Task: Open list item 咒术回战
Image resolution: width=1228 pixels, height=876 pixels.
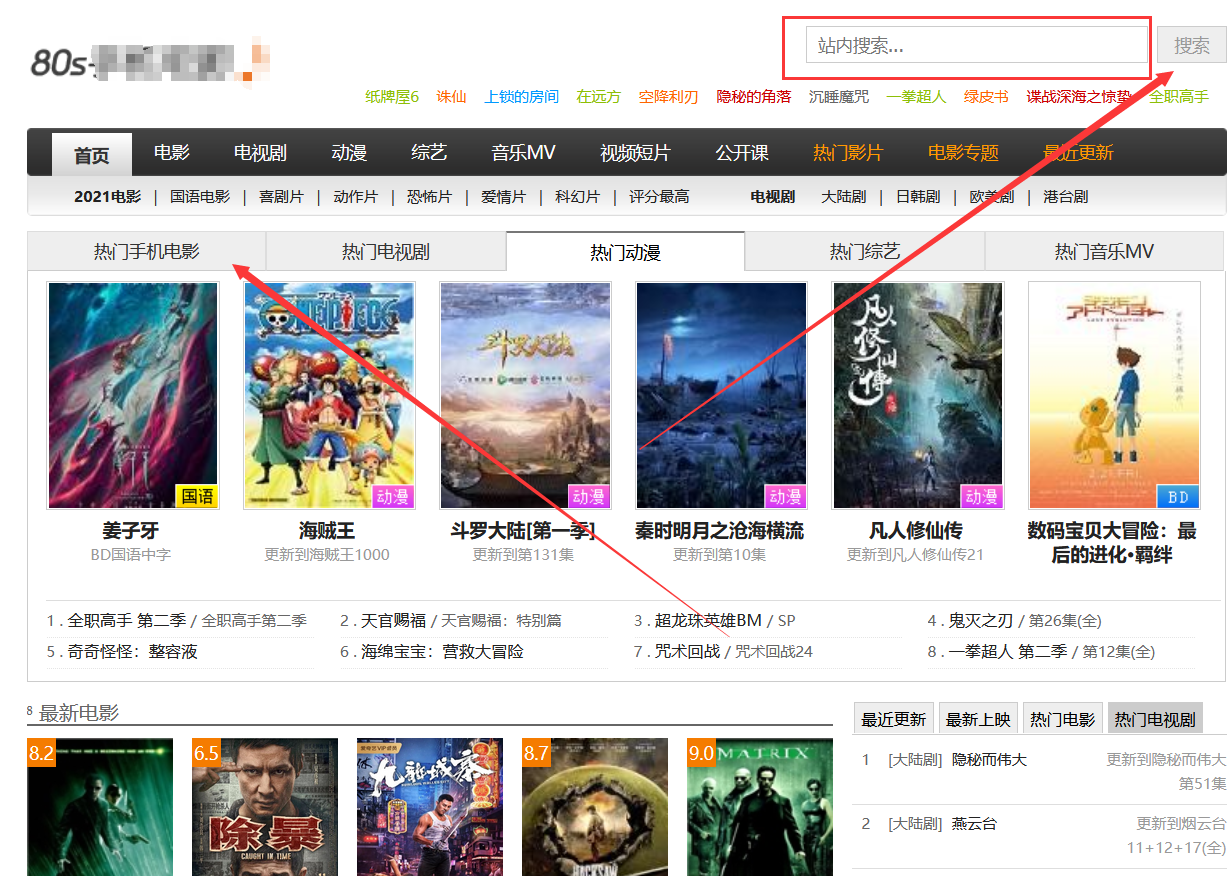Action: pyautogui.click(x=687, y=651)
